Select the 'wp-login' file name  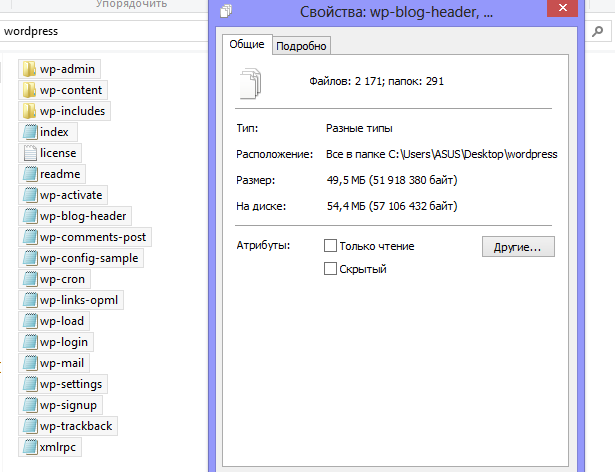point(64,342)
